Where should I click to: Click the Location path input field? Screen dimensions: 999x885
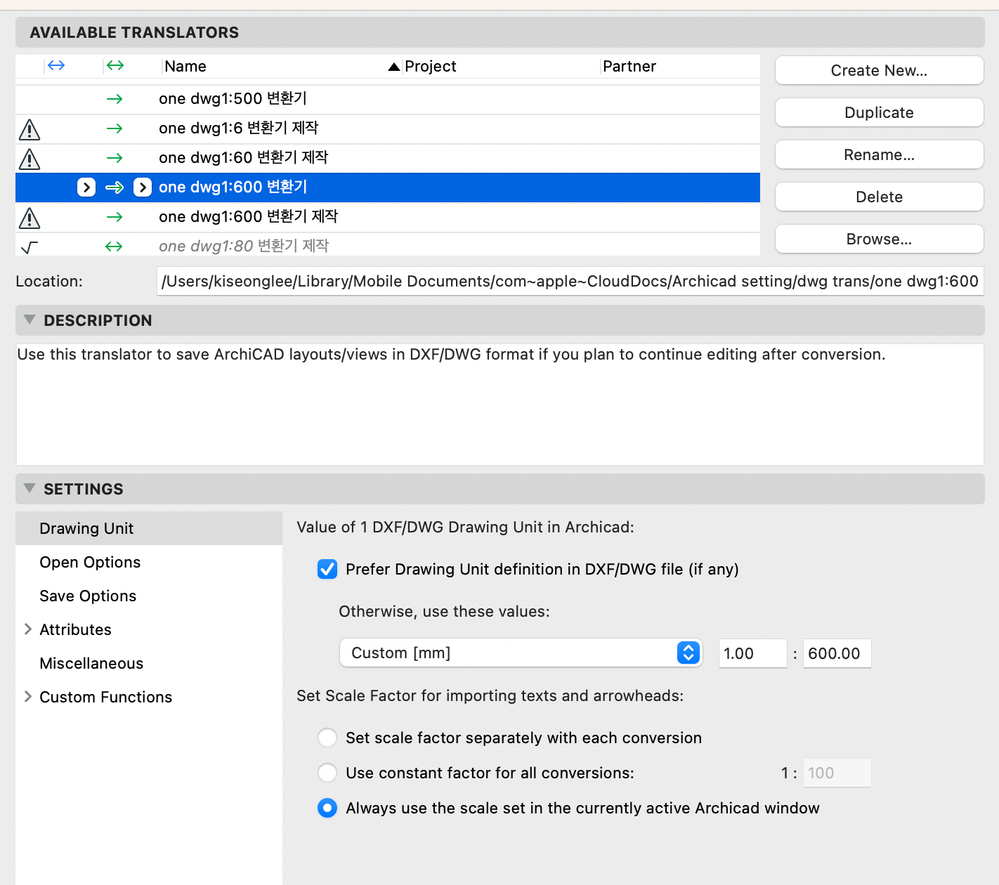[x=570, y=281]
